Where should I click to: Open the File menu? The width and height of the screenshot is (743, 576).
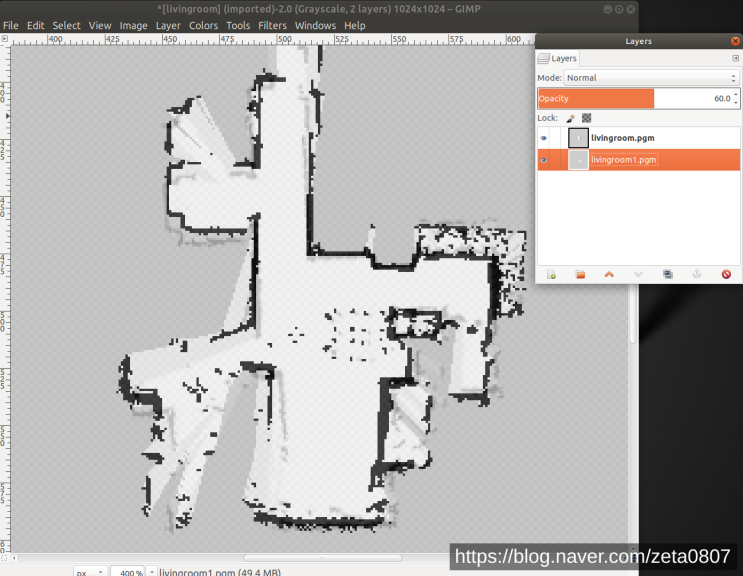click(10, 26)
